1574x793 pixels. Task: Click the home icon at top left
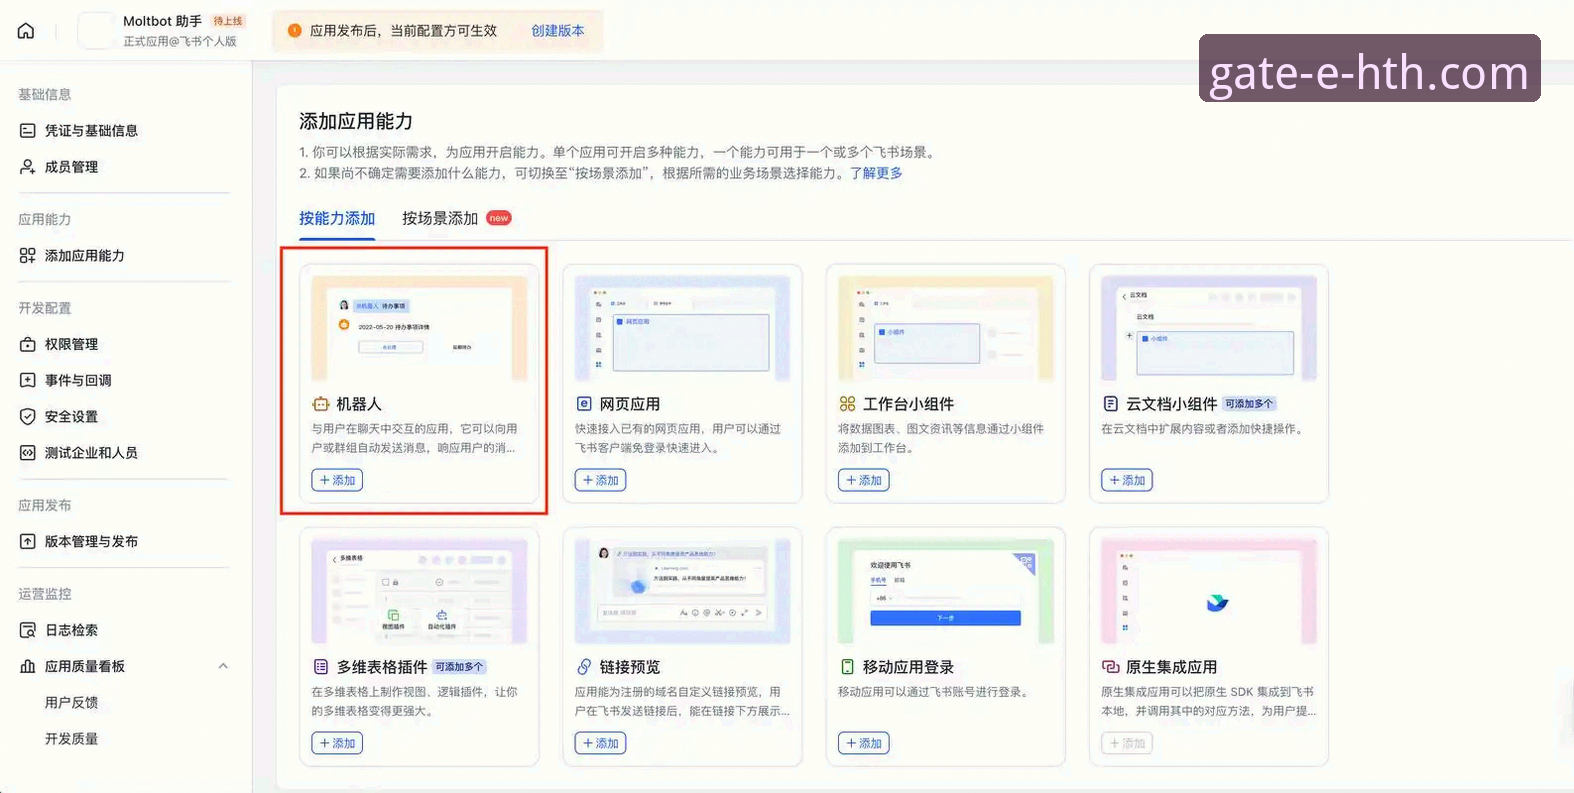tap(26, 31)
